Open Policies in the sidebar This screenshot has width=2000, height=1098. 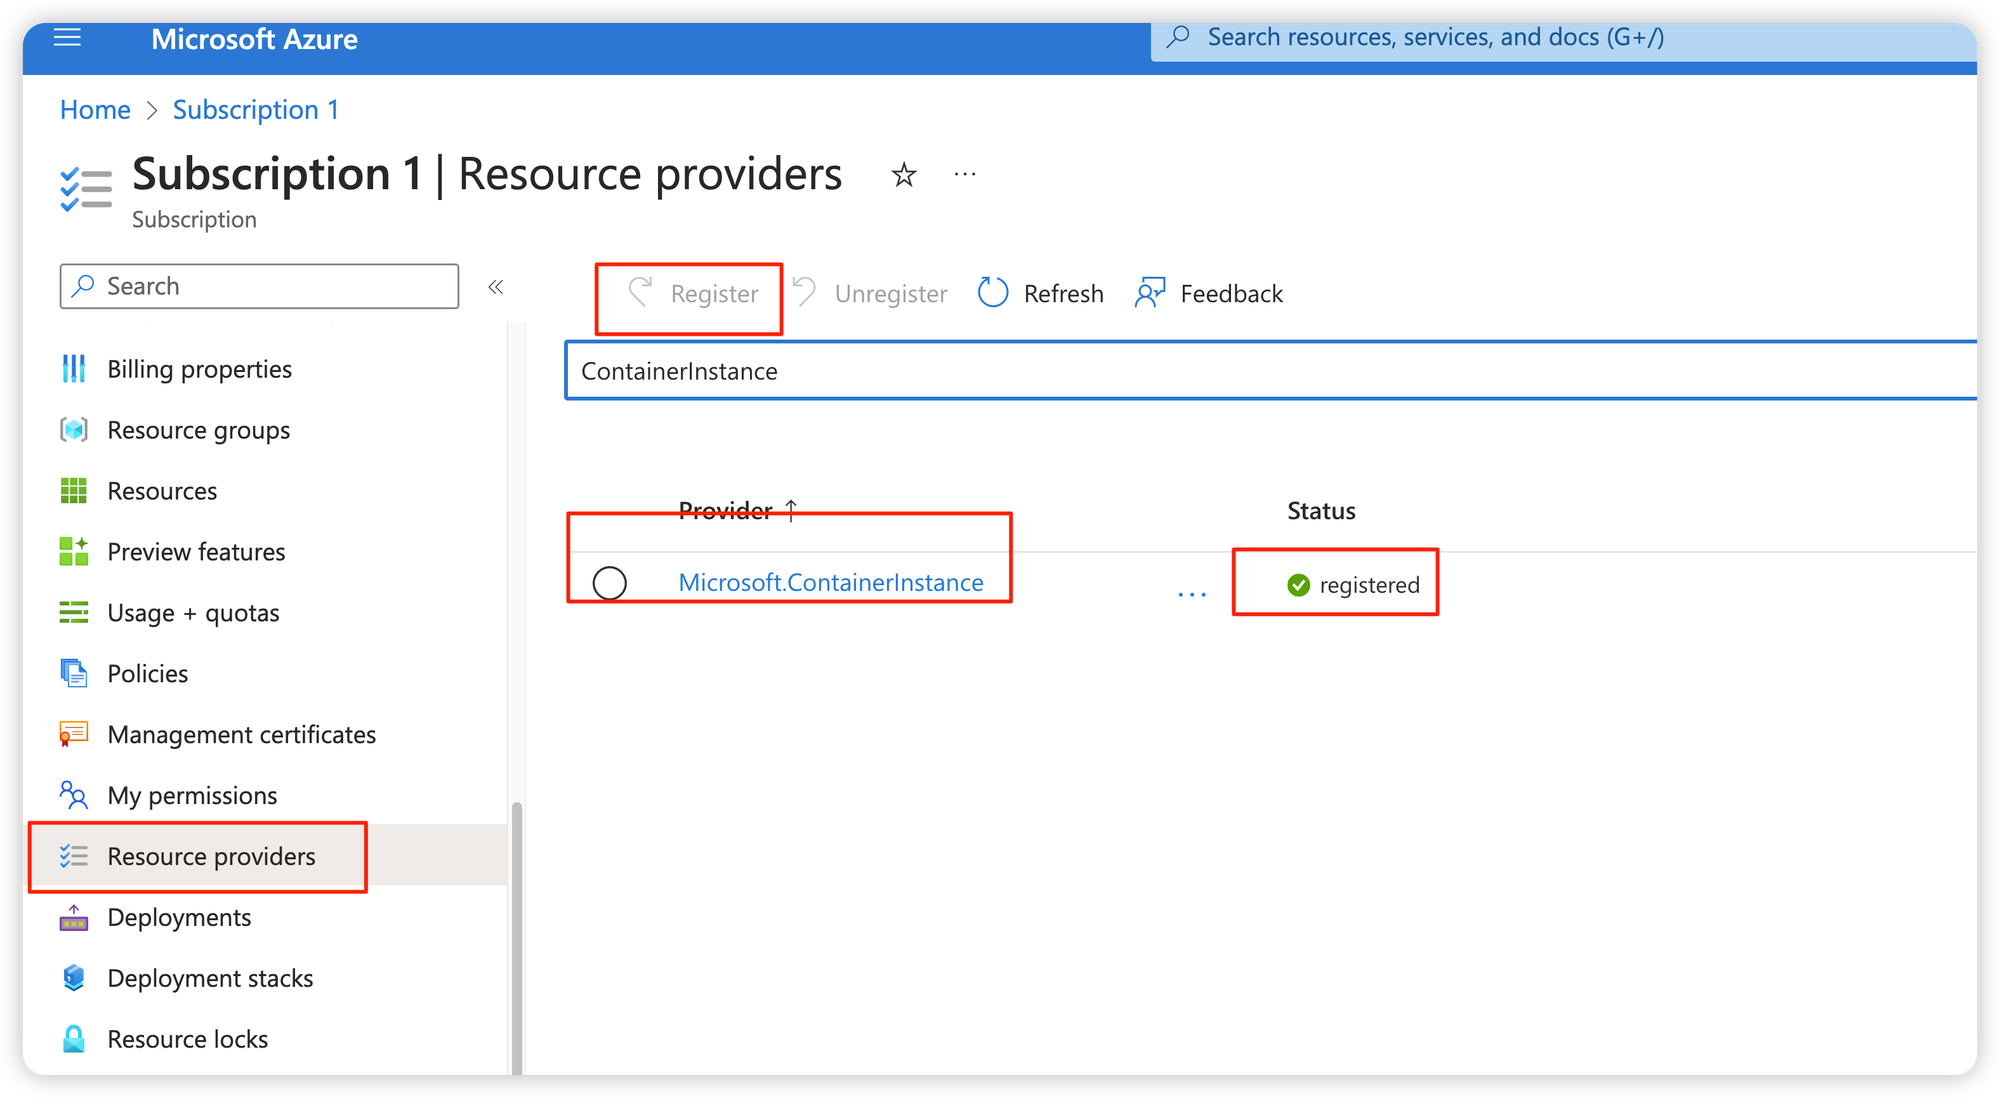click(x=148, y=673)
